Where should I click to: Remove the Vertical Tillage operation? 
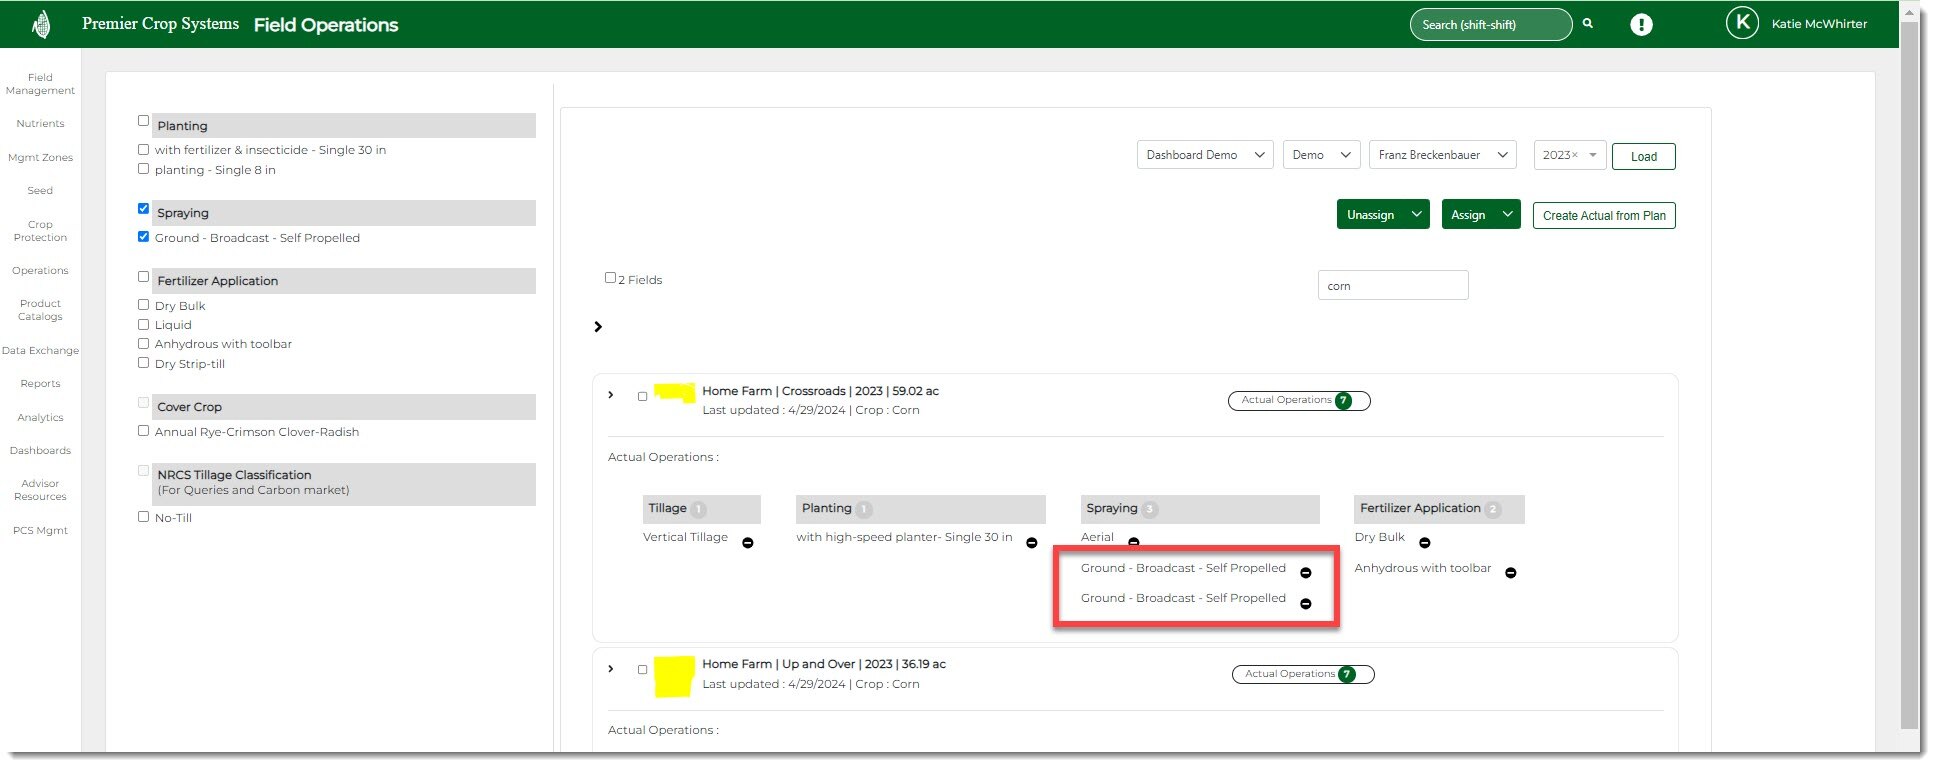pyautogui.click(x=748, y=543)
